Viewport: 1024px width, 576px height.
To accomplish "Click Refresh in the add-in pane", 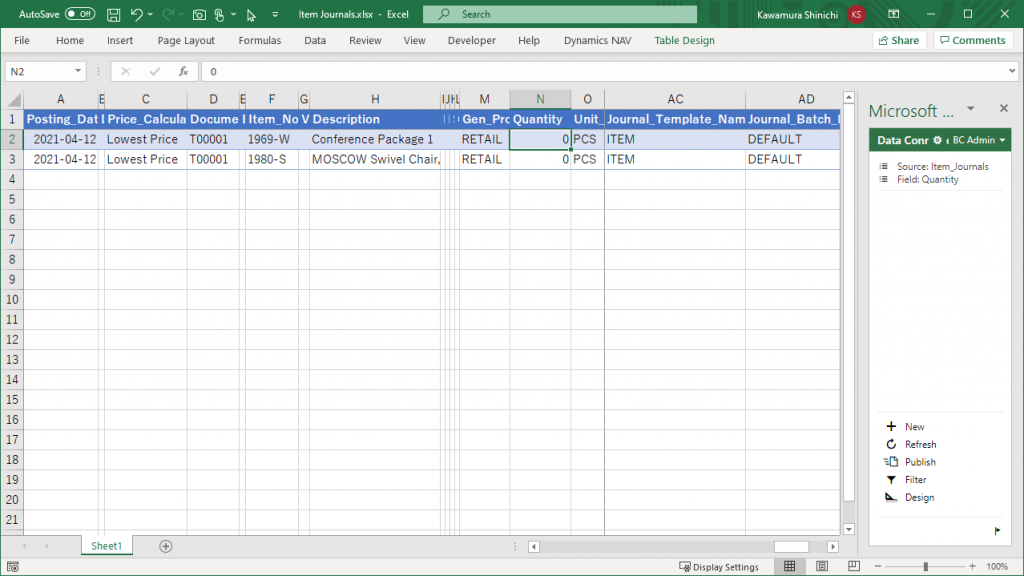I will (919, 445).
